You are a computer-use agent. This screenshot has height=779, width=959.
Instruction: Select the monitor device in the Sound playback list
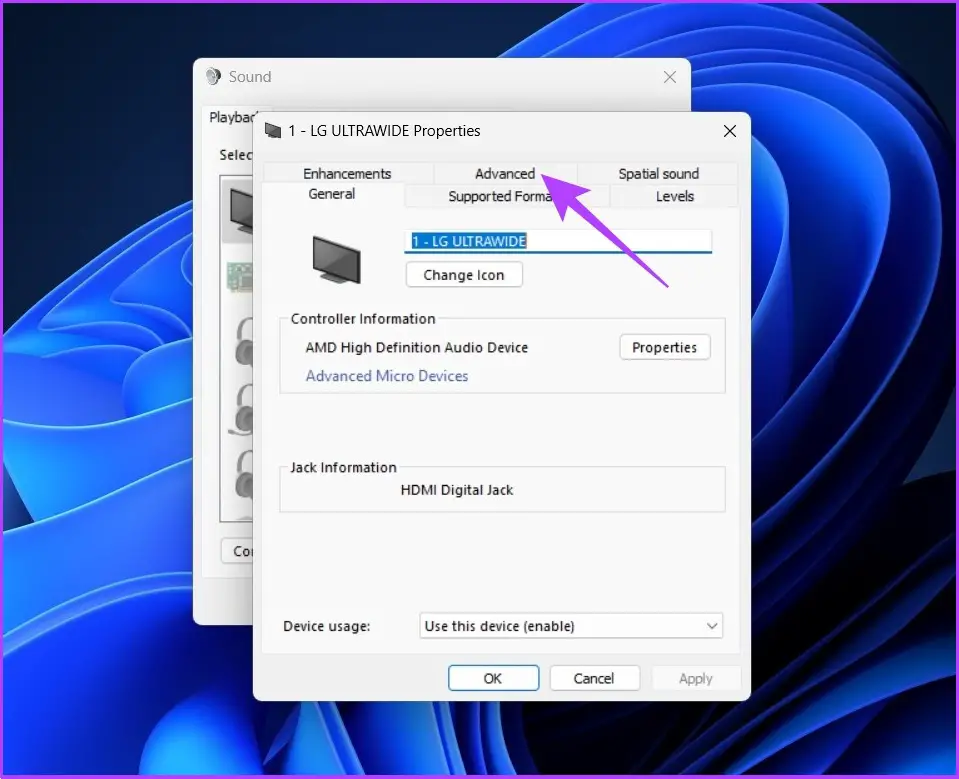(240, 208)
